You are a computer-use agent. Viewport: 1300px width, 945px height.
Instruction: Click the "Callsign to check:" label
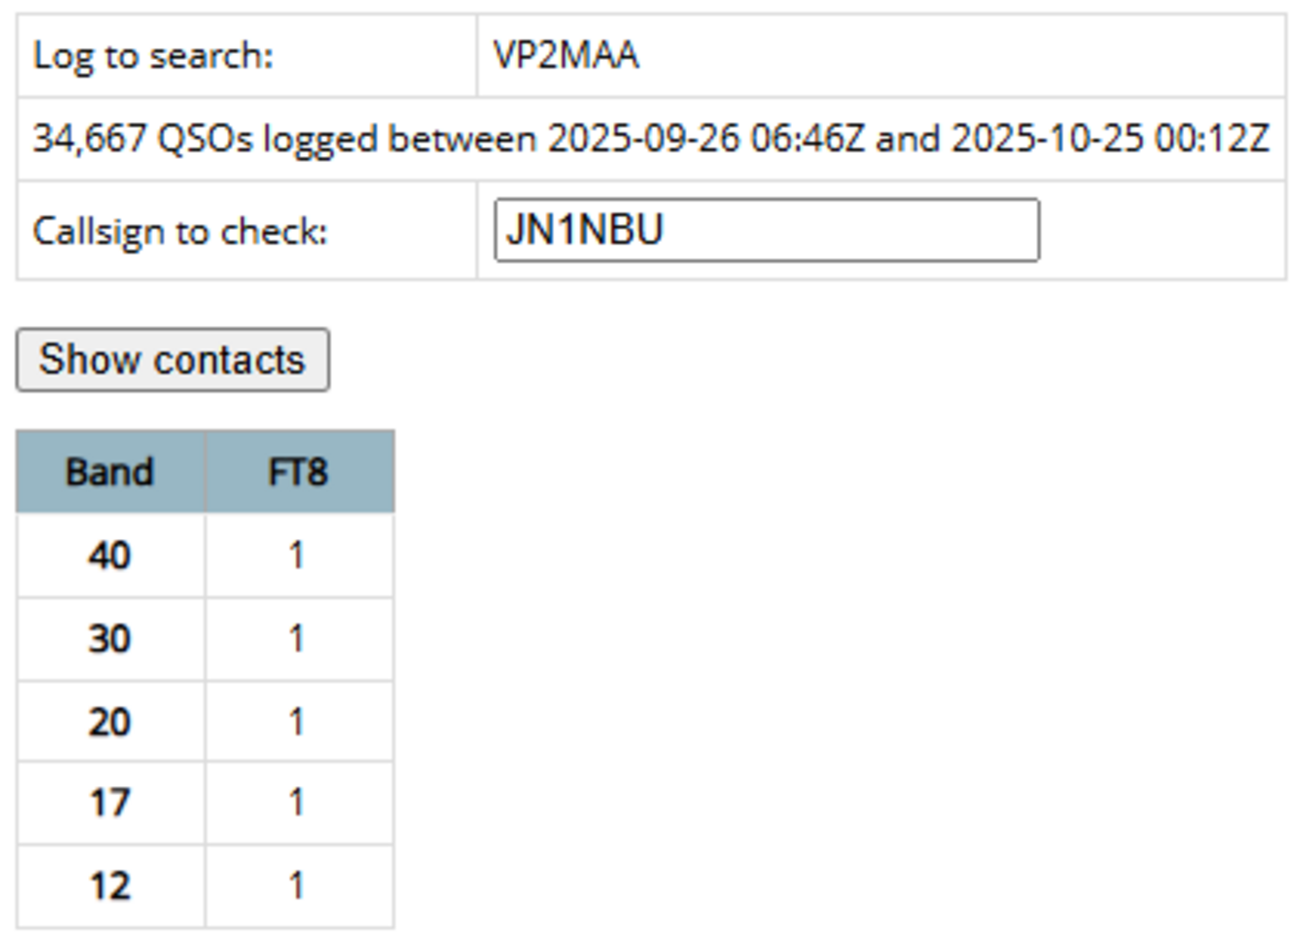pos(180,231)
